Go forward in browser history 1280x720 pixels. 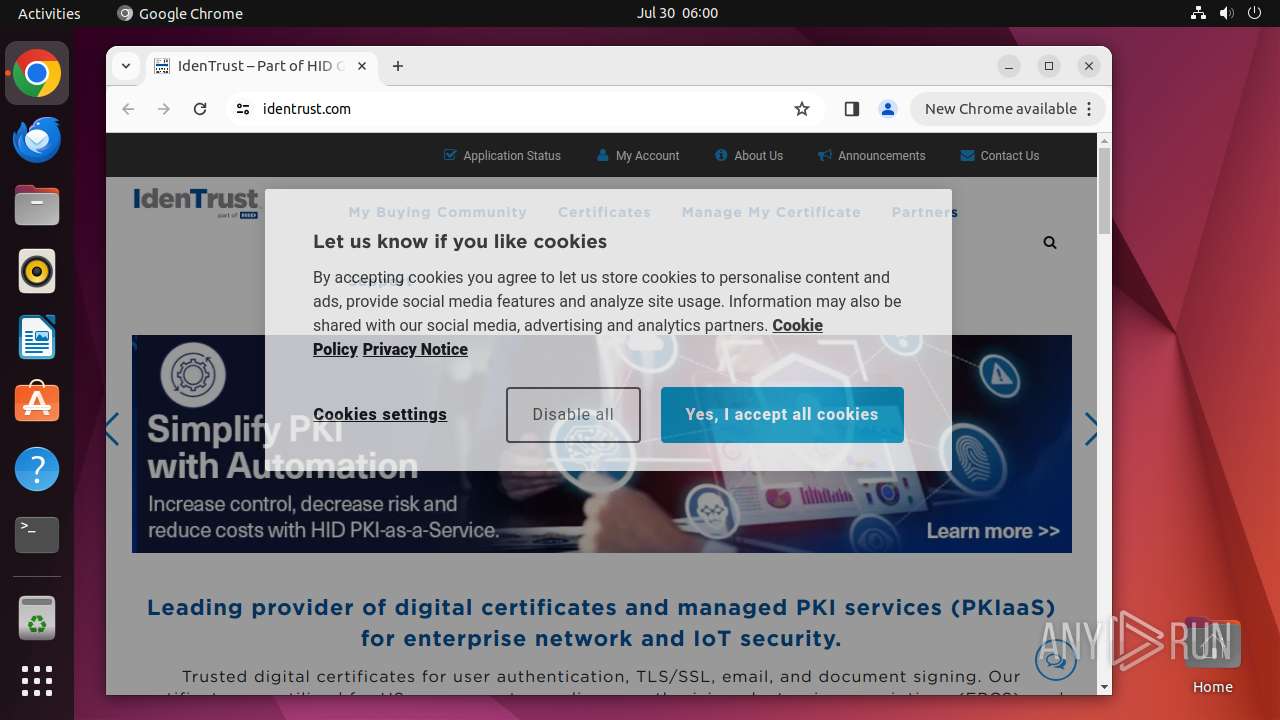(164, 109)
